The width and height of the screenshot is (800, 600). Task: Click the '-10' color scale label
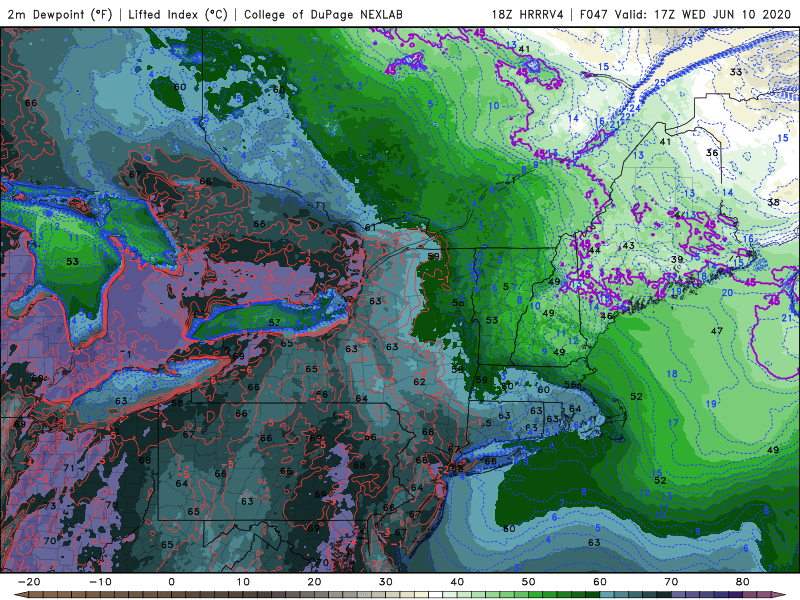tap(100, 582)
